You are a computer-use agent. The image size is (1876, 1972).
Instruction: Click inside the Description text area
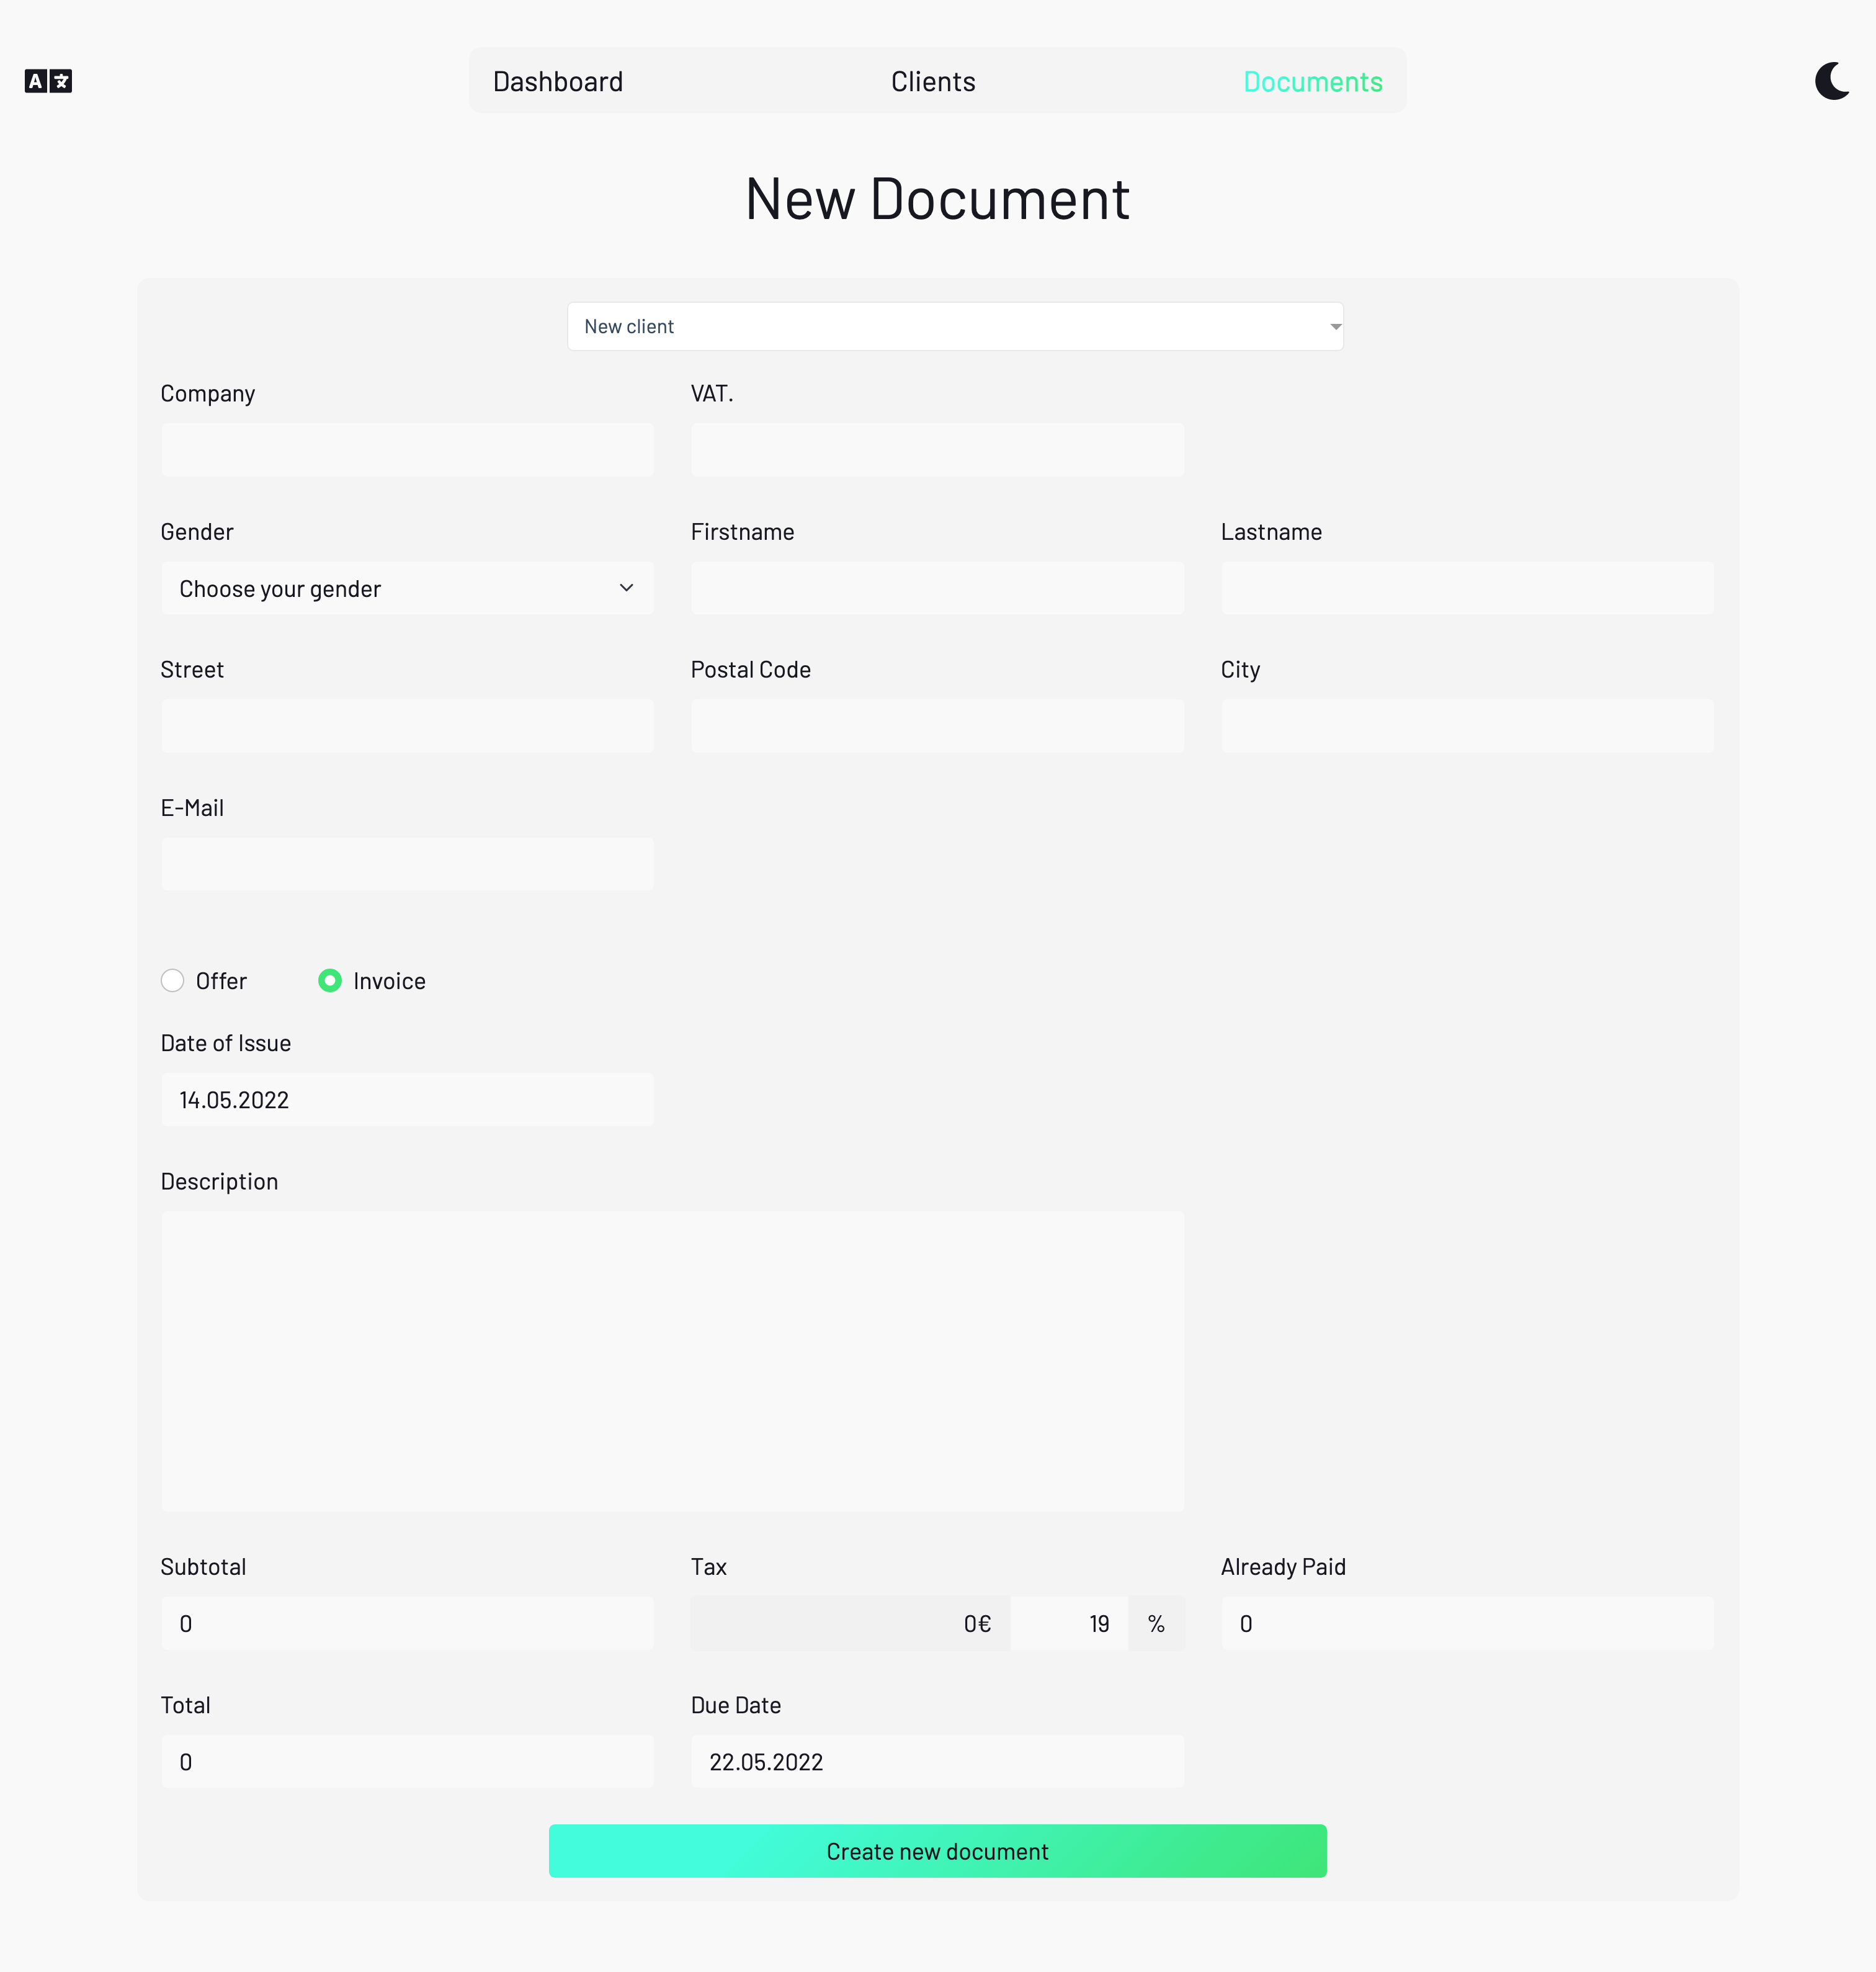tap(672, 1361)
